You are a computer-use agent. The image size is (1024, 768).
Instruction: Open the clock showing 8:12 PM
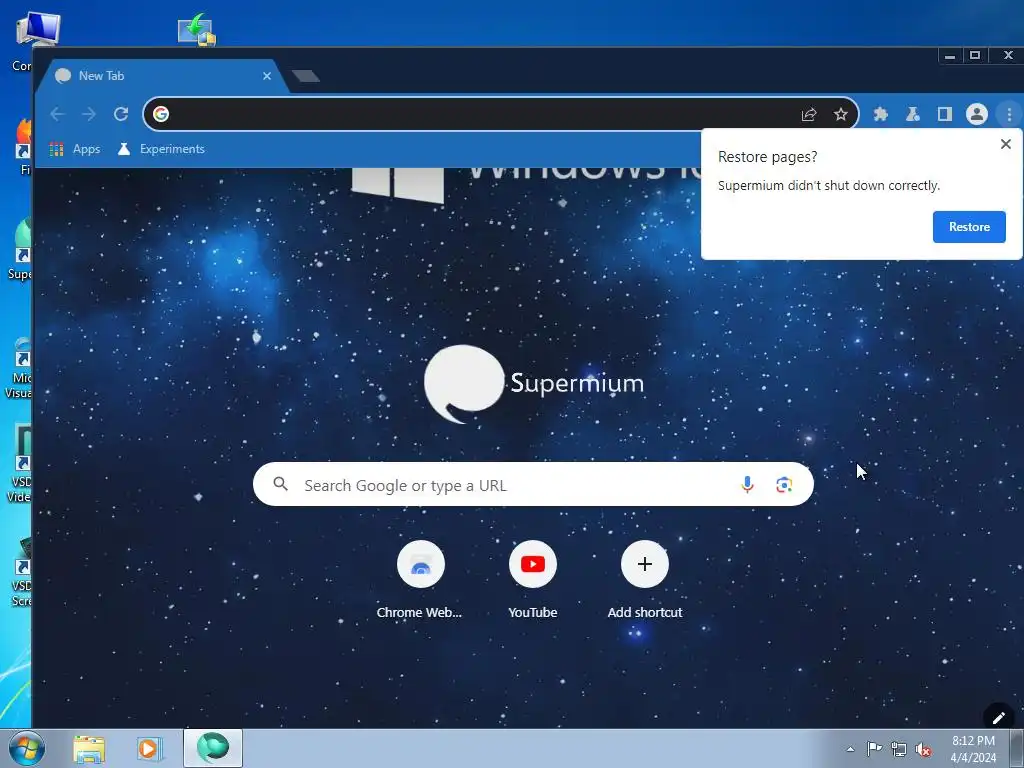click(973, 749)
